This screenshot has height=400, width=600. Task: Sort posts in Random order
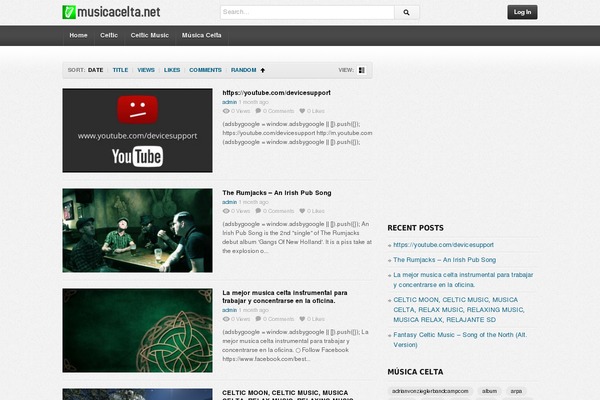tap(243, 70)
